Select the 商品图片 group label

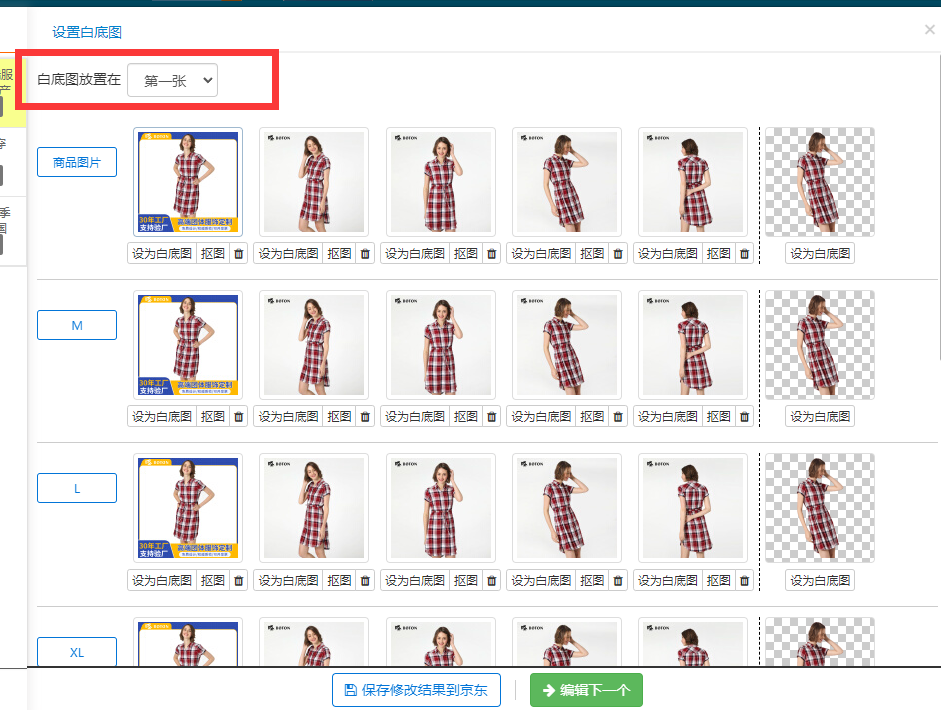pyautogui.click(x=77, y=162)
